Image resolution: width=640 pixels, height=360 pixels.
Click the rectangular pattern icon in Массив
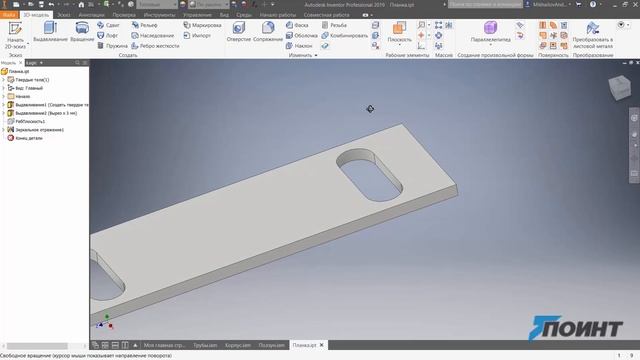tap(438, 25)
